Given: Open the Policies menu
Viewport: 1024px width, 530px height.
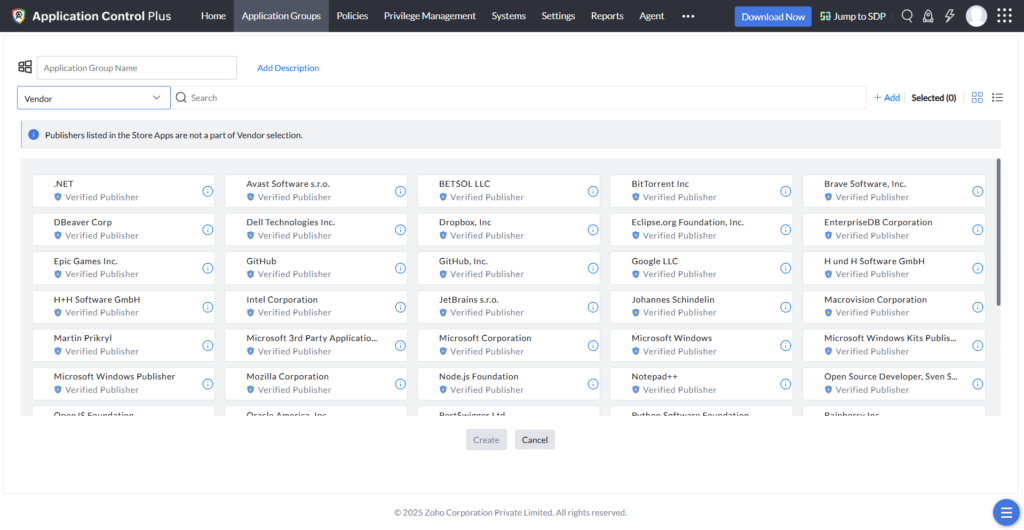Looking at the screenshot, I should [352, 16].
